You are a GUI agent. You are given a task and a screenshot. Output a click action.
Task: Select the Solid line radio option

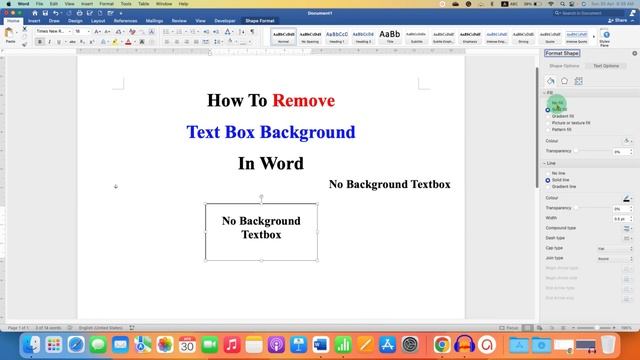[x=558, y=180]
